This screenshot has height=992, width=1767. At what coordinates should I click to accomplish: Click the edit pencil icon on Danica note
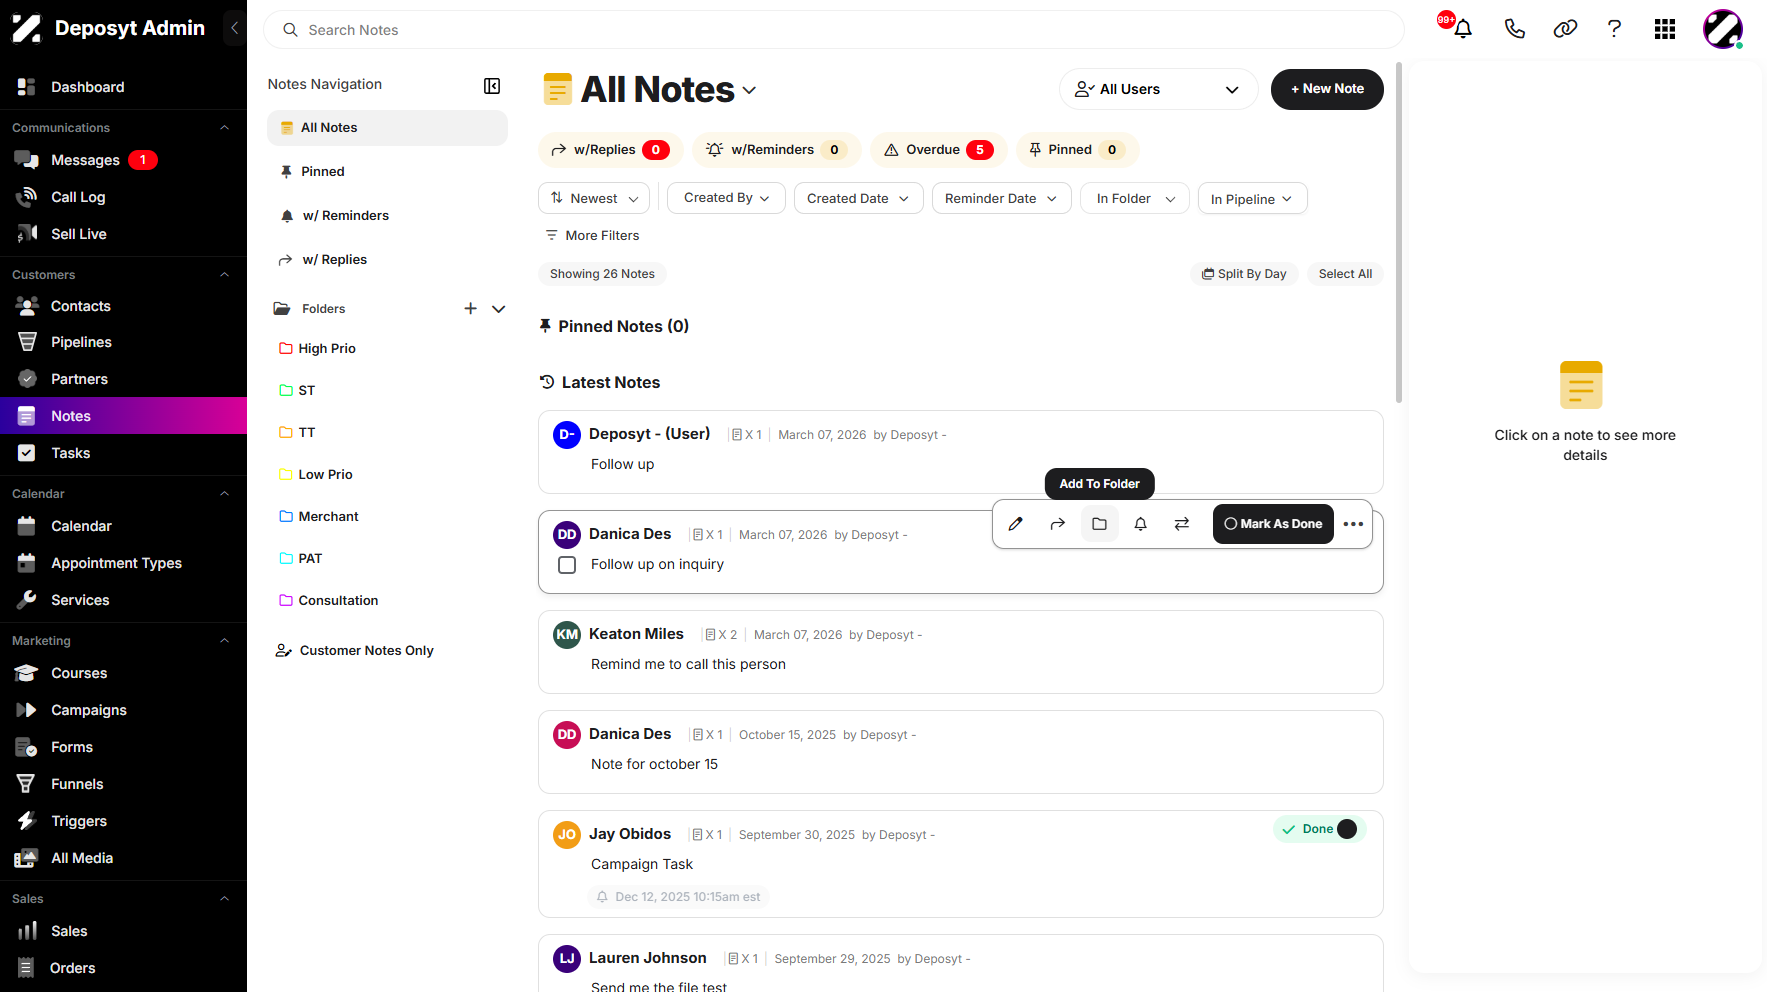[x=1016, y=524]
